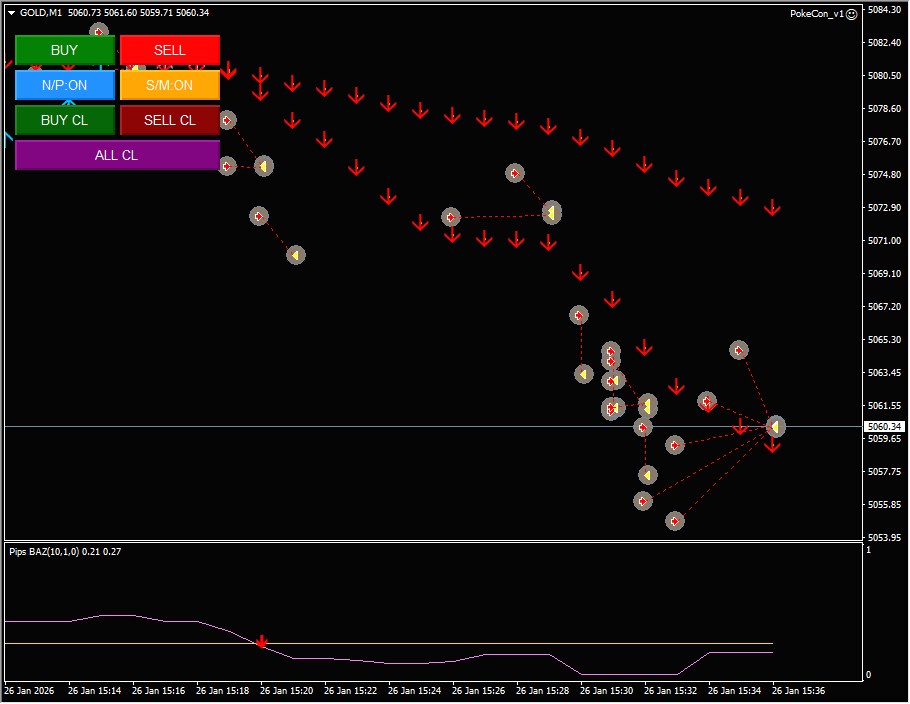Click the 26 Jan 15:20 time label
This screenshot has width=910, height=704.
pos(287,691)
